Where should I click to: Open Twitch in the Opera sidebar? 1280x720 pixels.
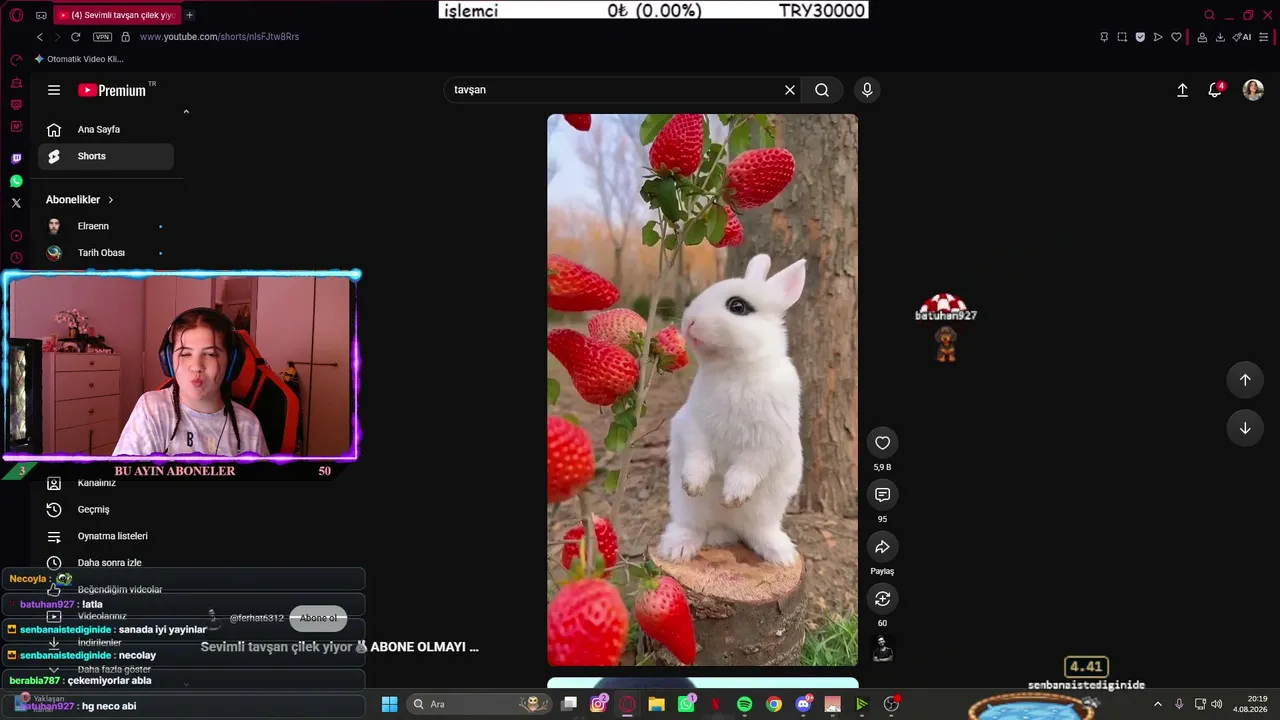pos(16,159)
